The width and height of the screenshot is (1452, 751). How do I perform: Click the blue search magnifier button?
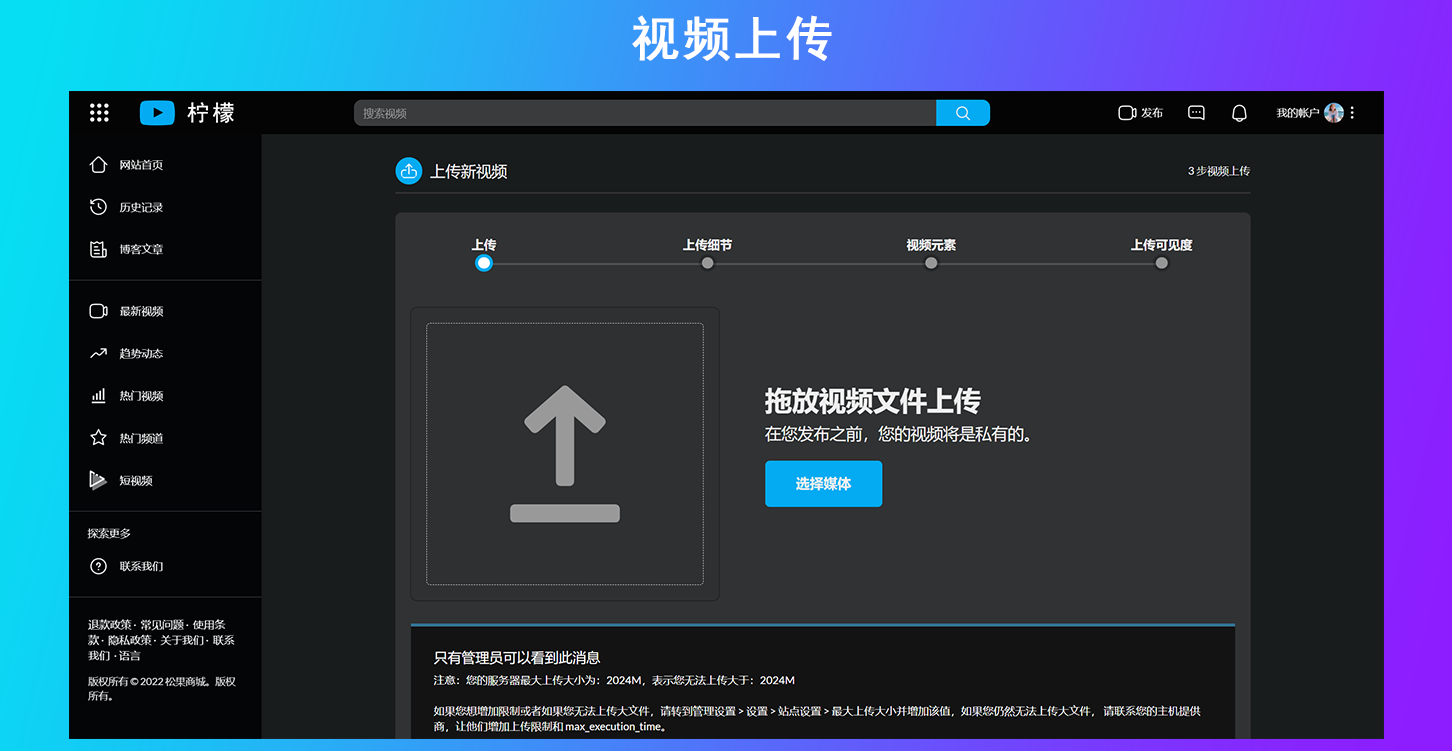click(x=962, y=113)
